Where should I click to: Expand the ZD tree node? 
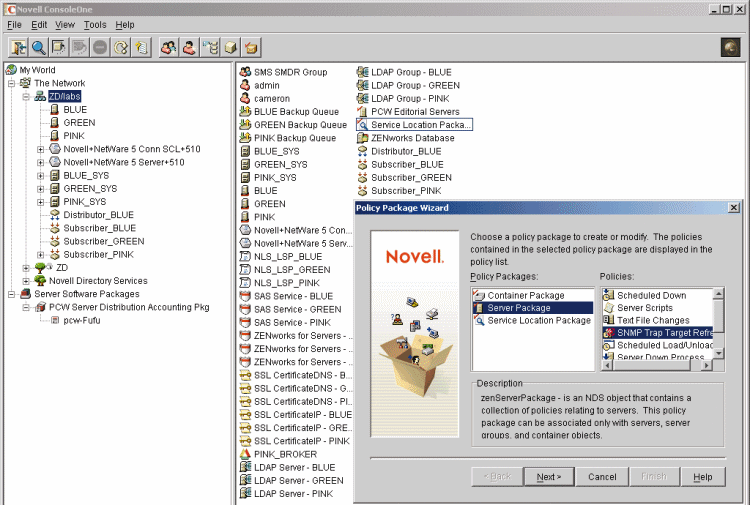26,268
